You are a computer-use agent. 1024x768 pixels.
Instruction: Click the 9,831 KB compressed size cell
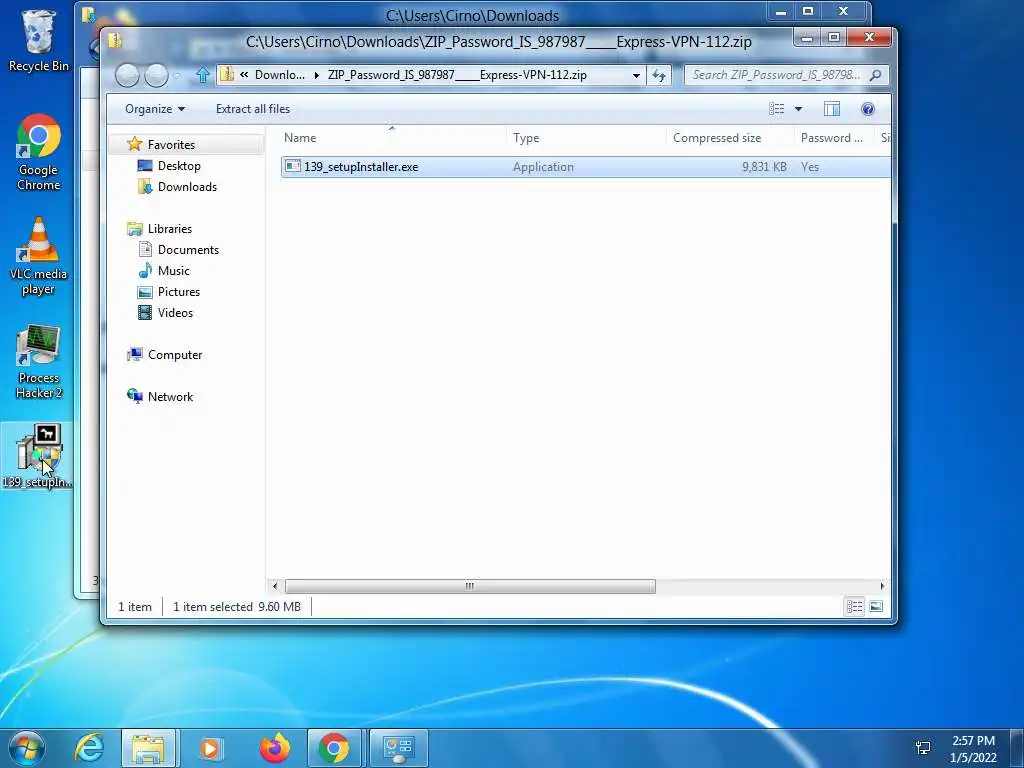click(x=764, y=167)
